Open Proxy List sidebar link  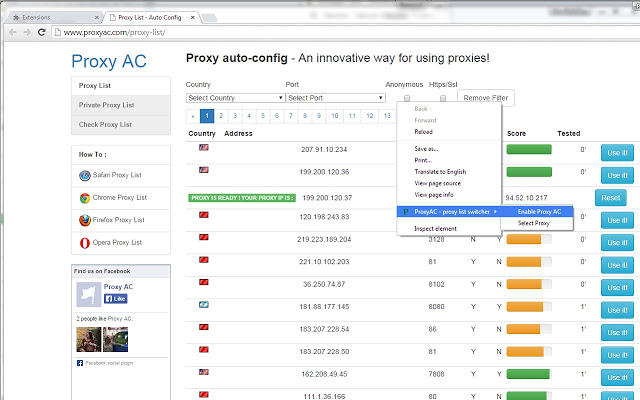(x=121, y=86)
